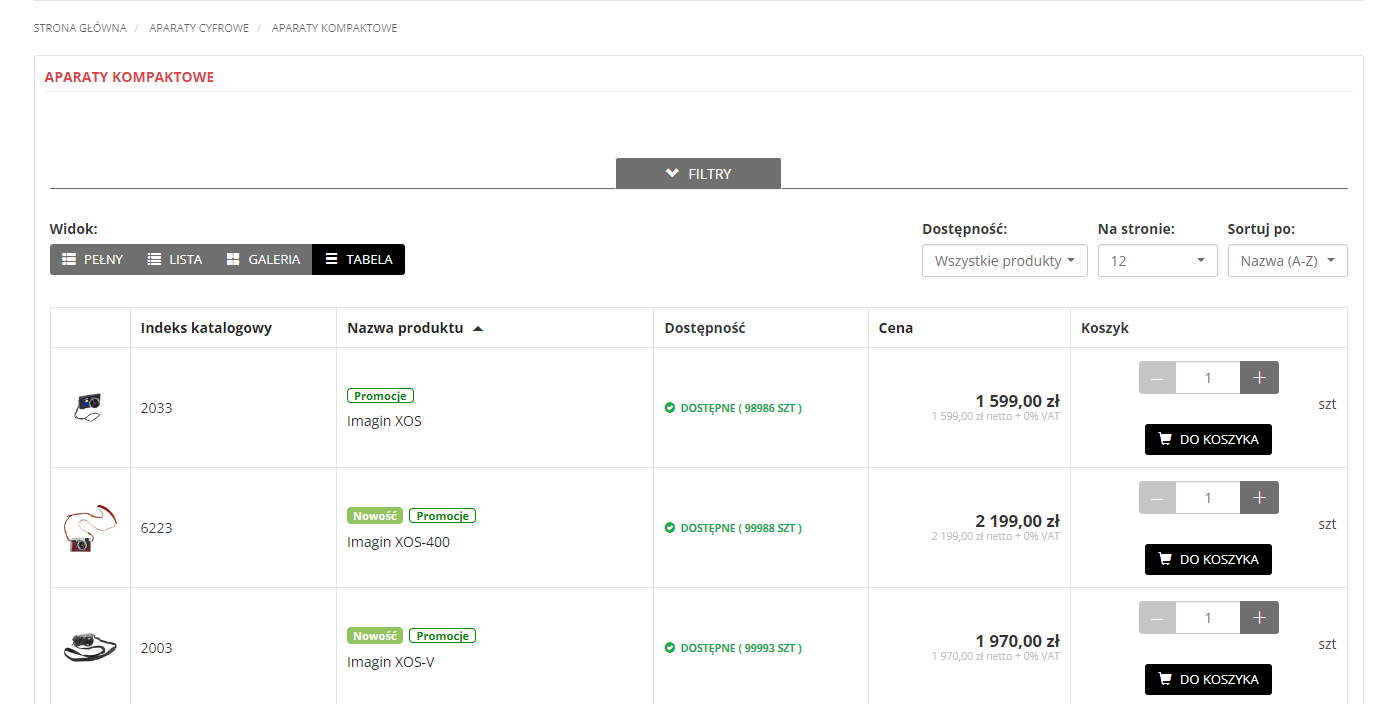Click the sort arrow beside Nazwa produktu

tap(478, 328)
